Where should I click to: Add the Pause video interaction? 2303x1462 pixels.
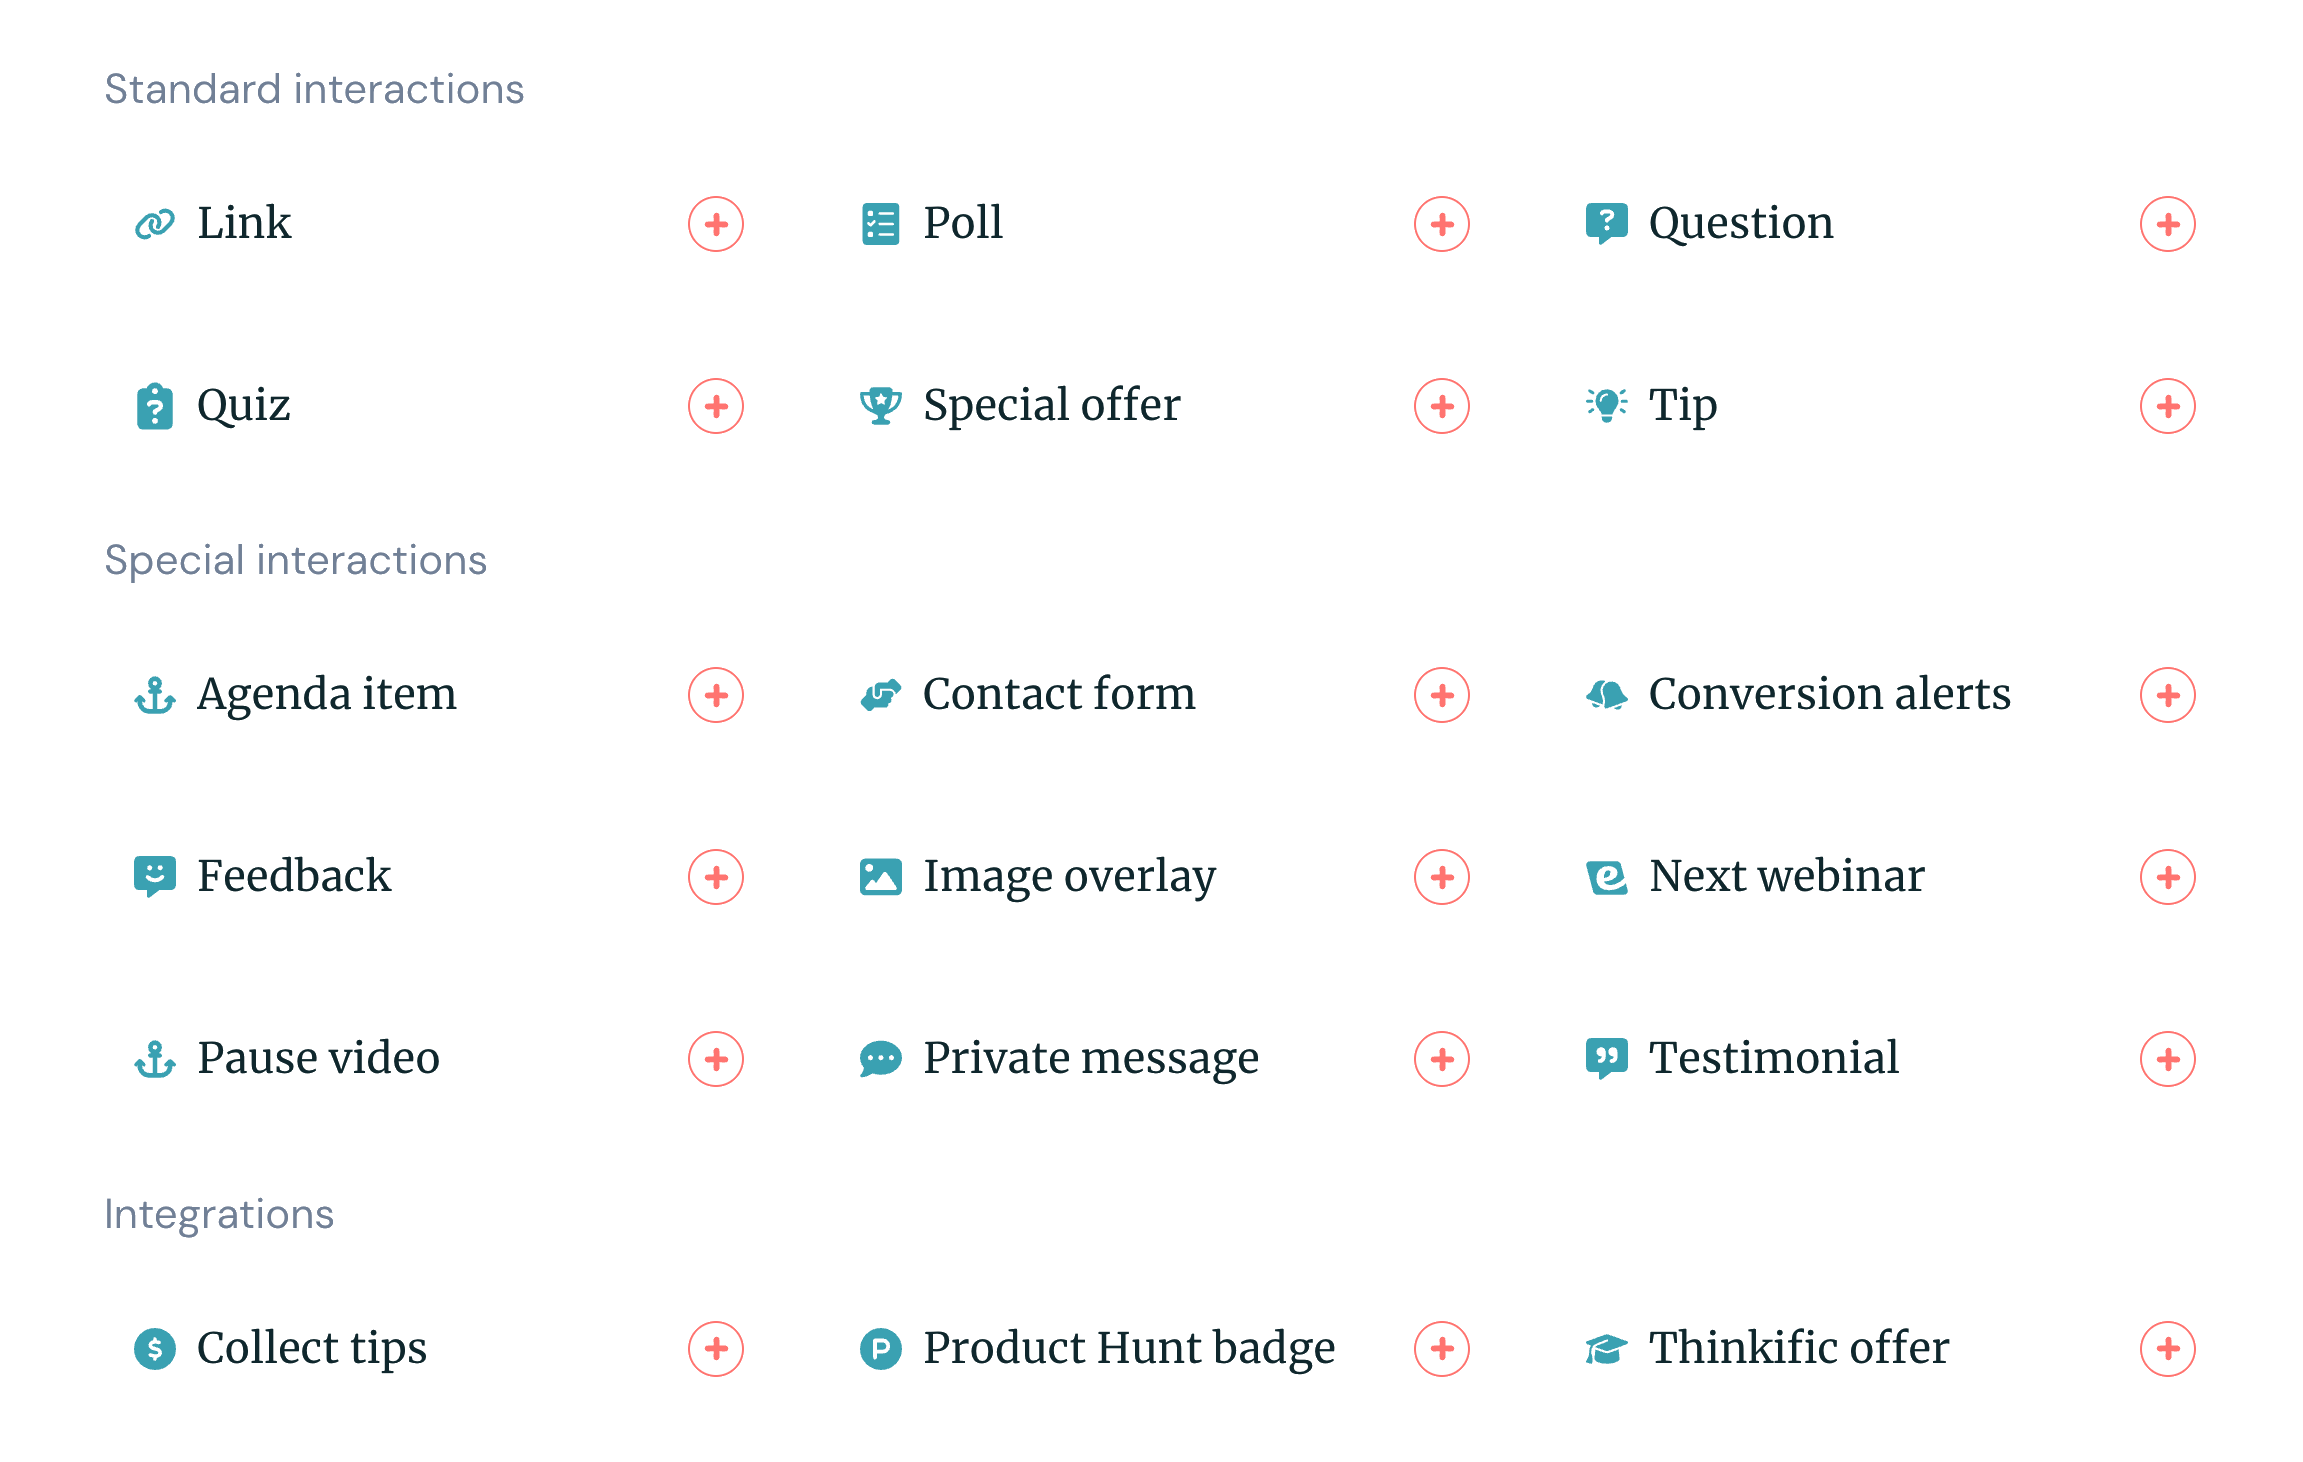click(x=716, y=1058)
